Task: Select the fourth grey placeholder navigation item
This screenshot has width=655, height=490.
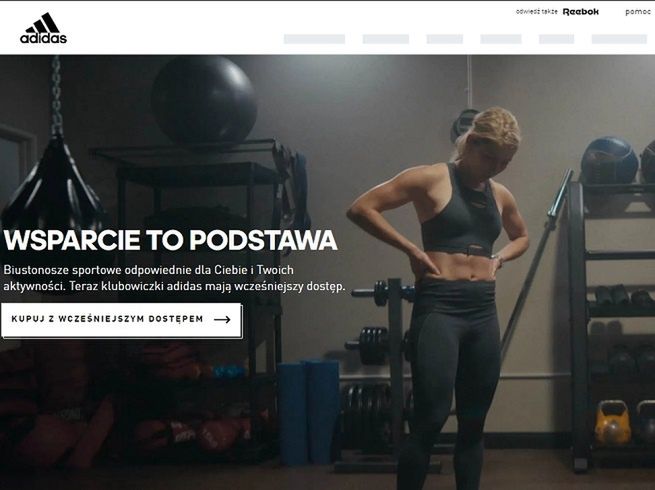Action: pyautogui.click(x=501, y=39)
